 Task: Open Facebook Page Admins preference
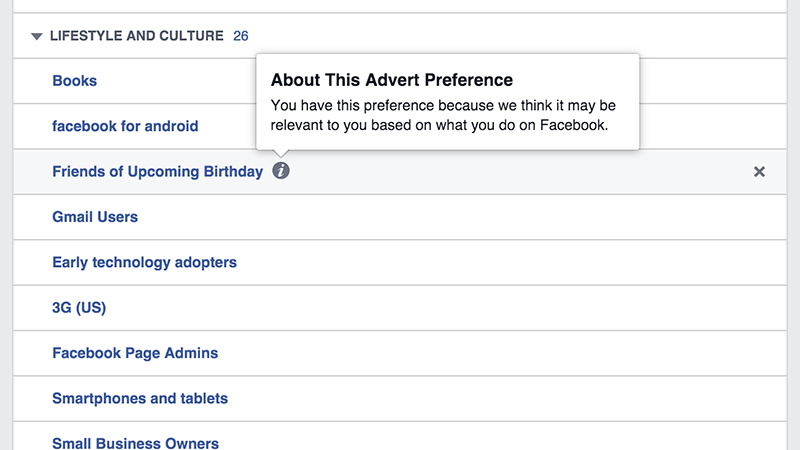point(135,353)
